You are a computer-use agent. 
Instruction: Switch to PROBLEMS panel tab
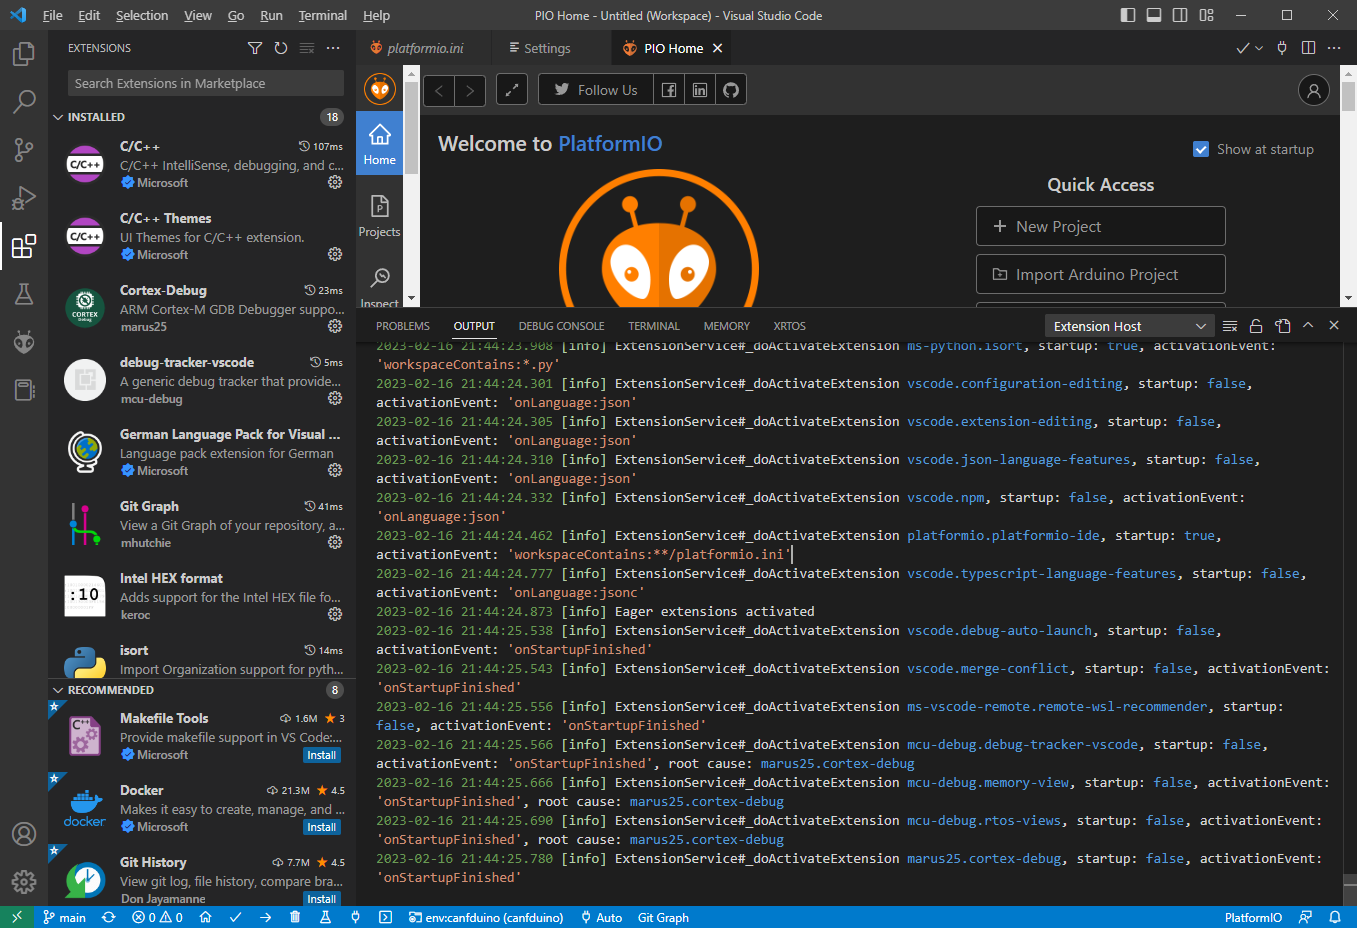[403, 326]
